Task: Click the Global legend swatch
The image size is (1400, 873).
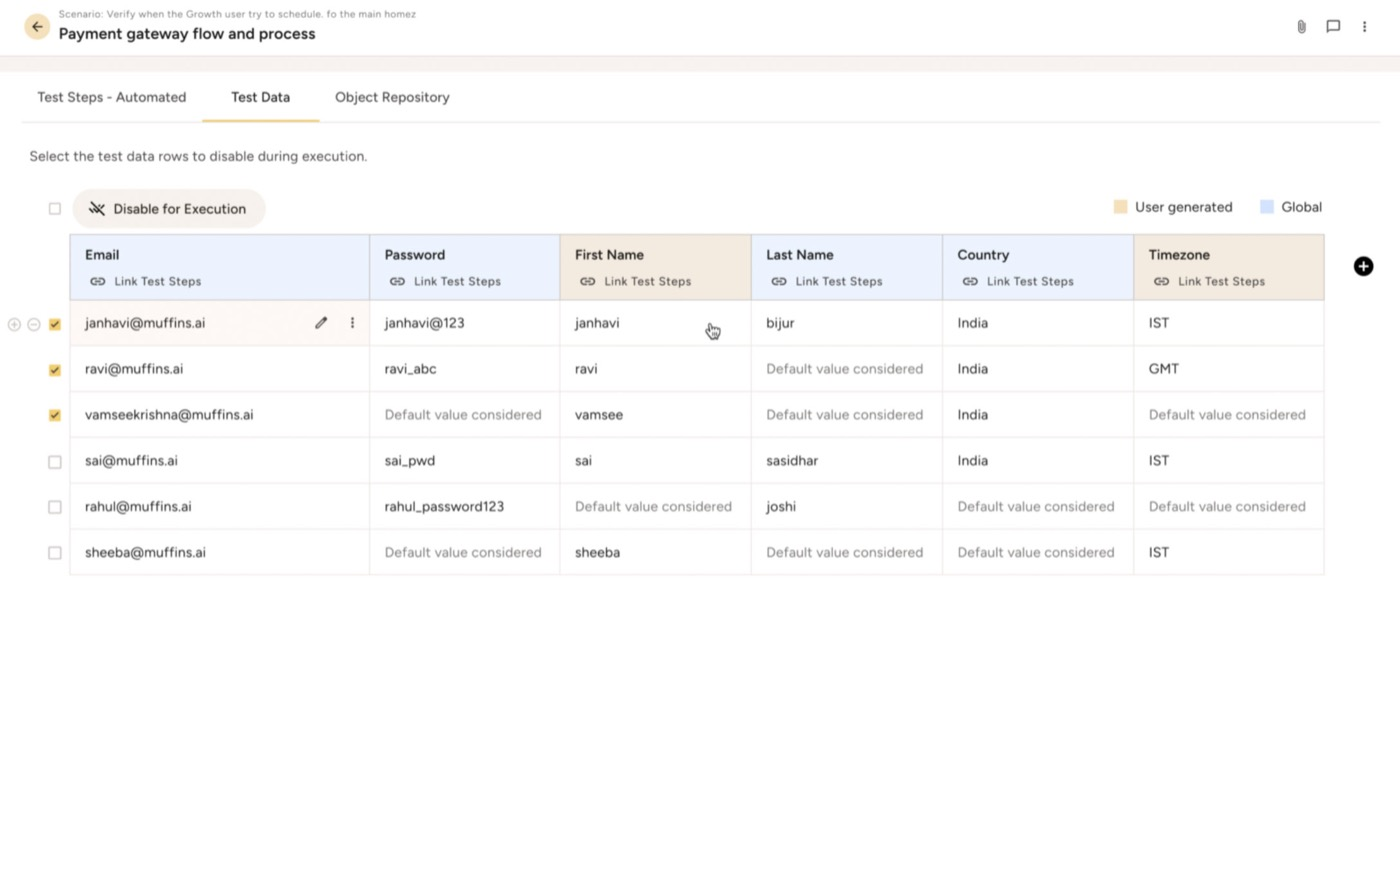Action: coord(1267,207)
